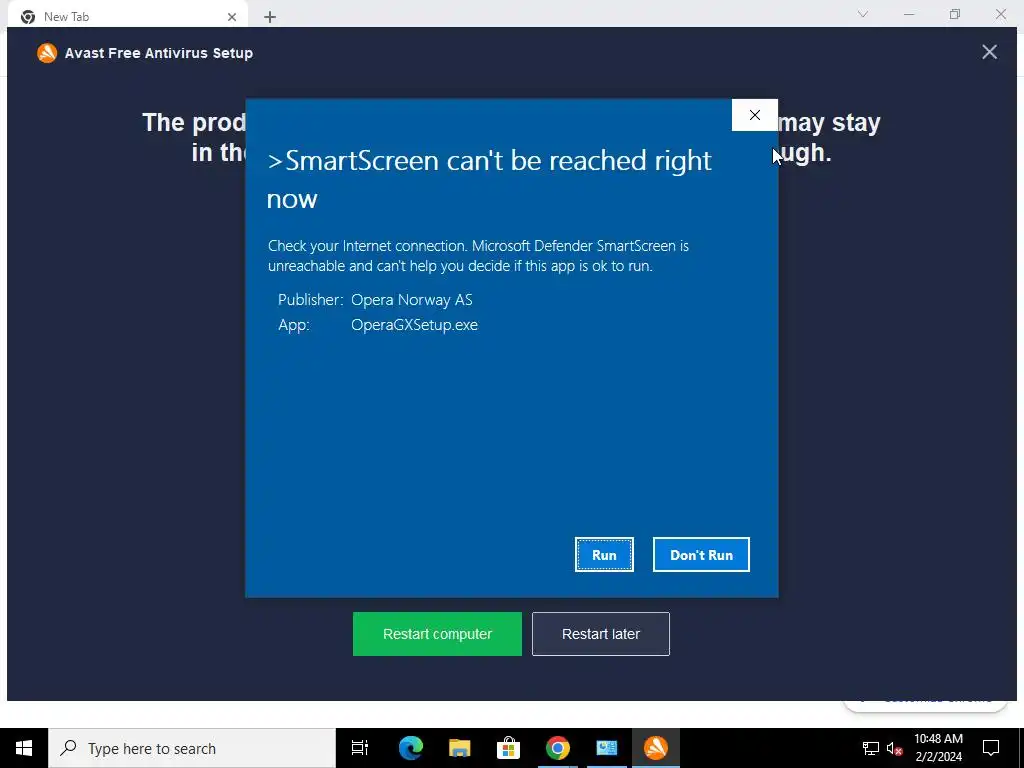Open the clock showing 10:48 AM

(938, 748)
